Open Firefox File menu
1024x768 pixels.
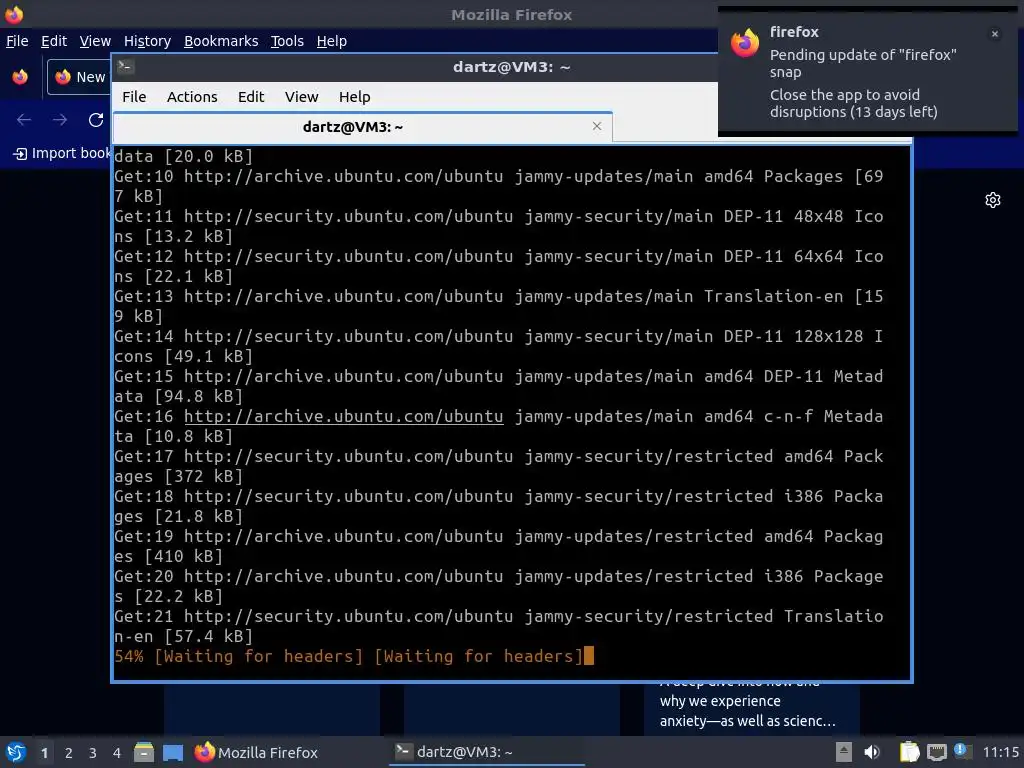[x=17, y=41]
